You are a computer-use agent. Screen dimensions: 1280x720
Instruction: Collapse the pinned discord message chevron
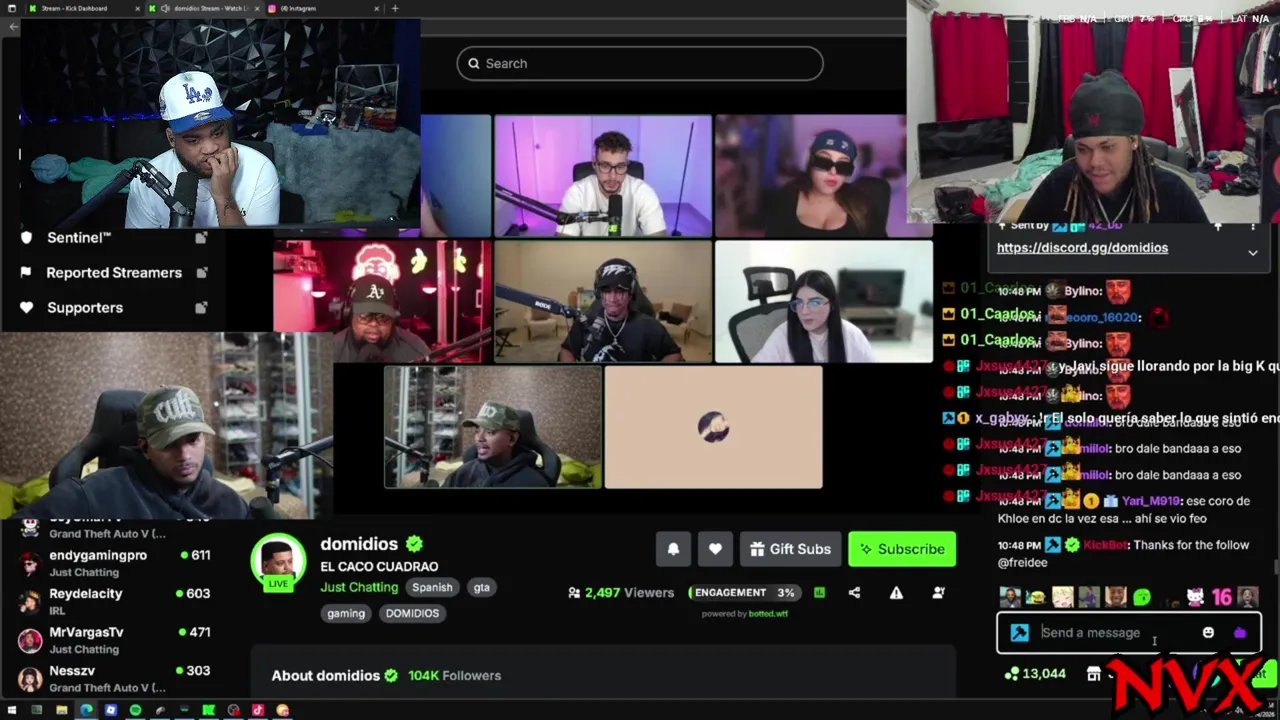(x=1253, y=253)
